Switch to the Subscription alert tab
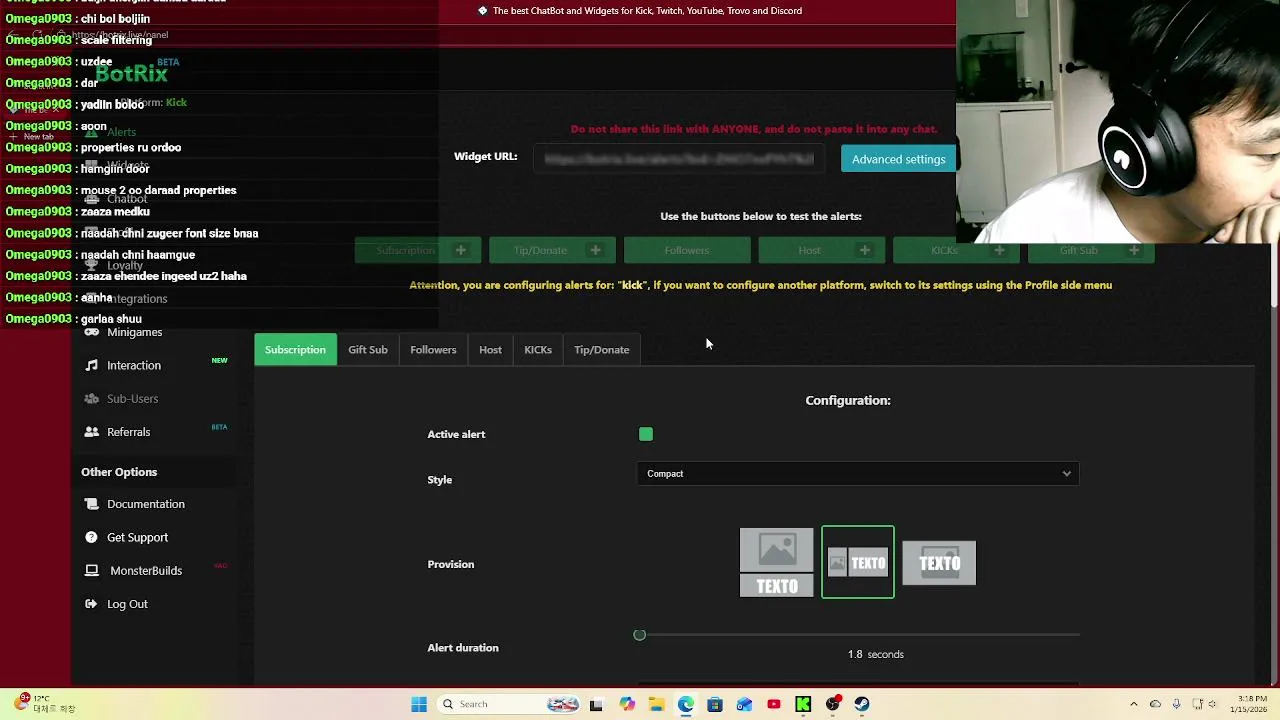 [295, 350]
